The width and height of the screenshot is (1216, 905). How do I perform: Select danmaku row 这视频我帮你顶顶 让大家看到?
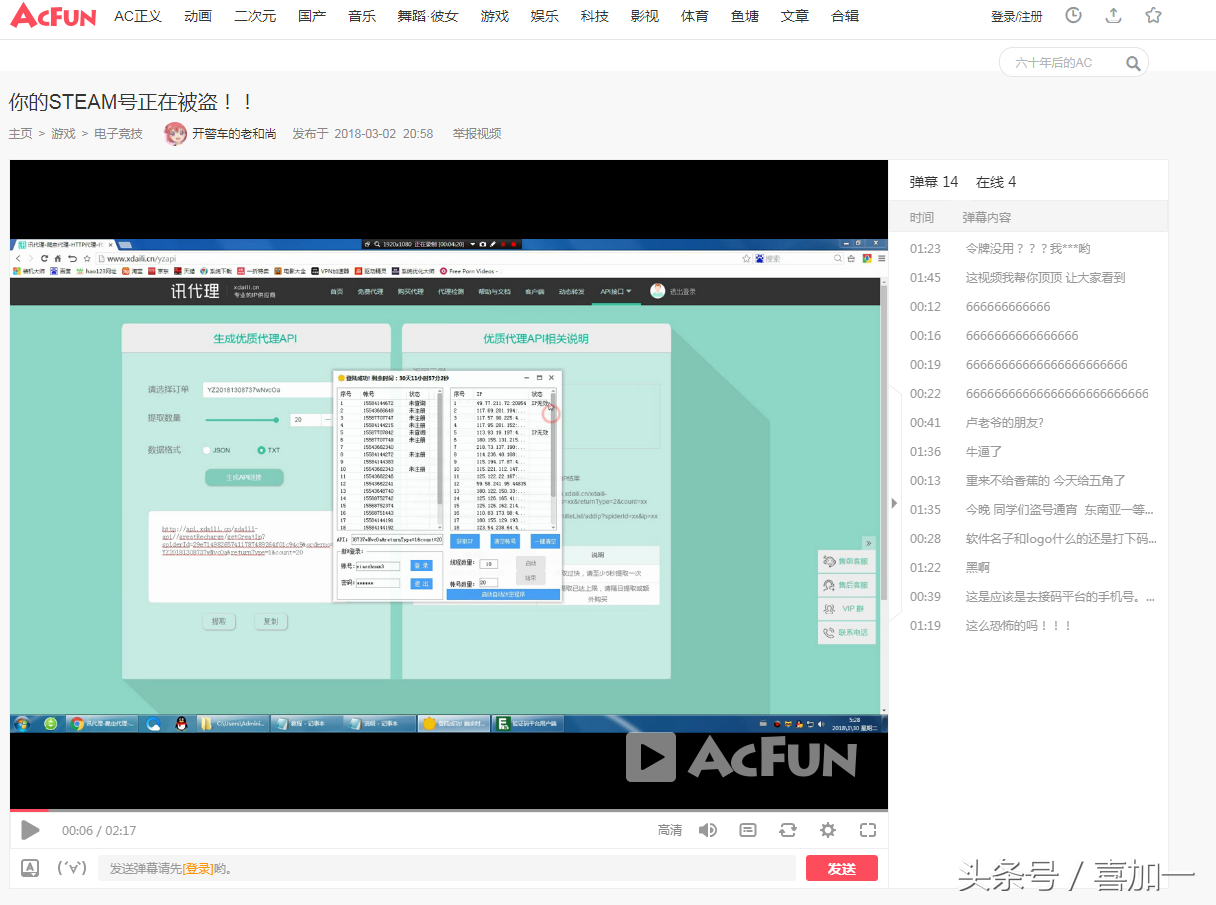(x=1028, y=277)
